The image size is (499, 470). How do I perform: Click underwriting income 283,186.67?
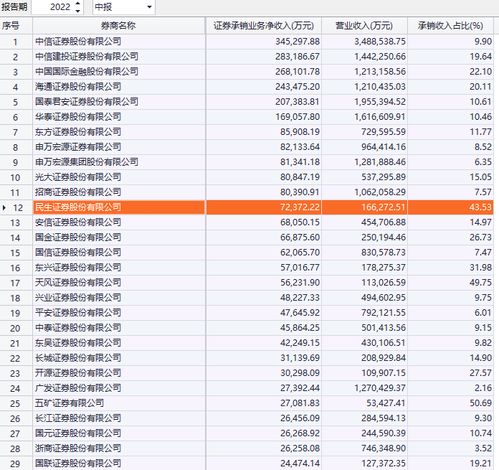297,57
